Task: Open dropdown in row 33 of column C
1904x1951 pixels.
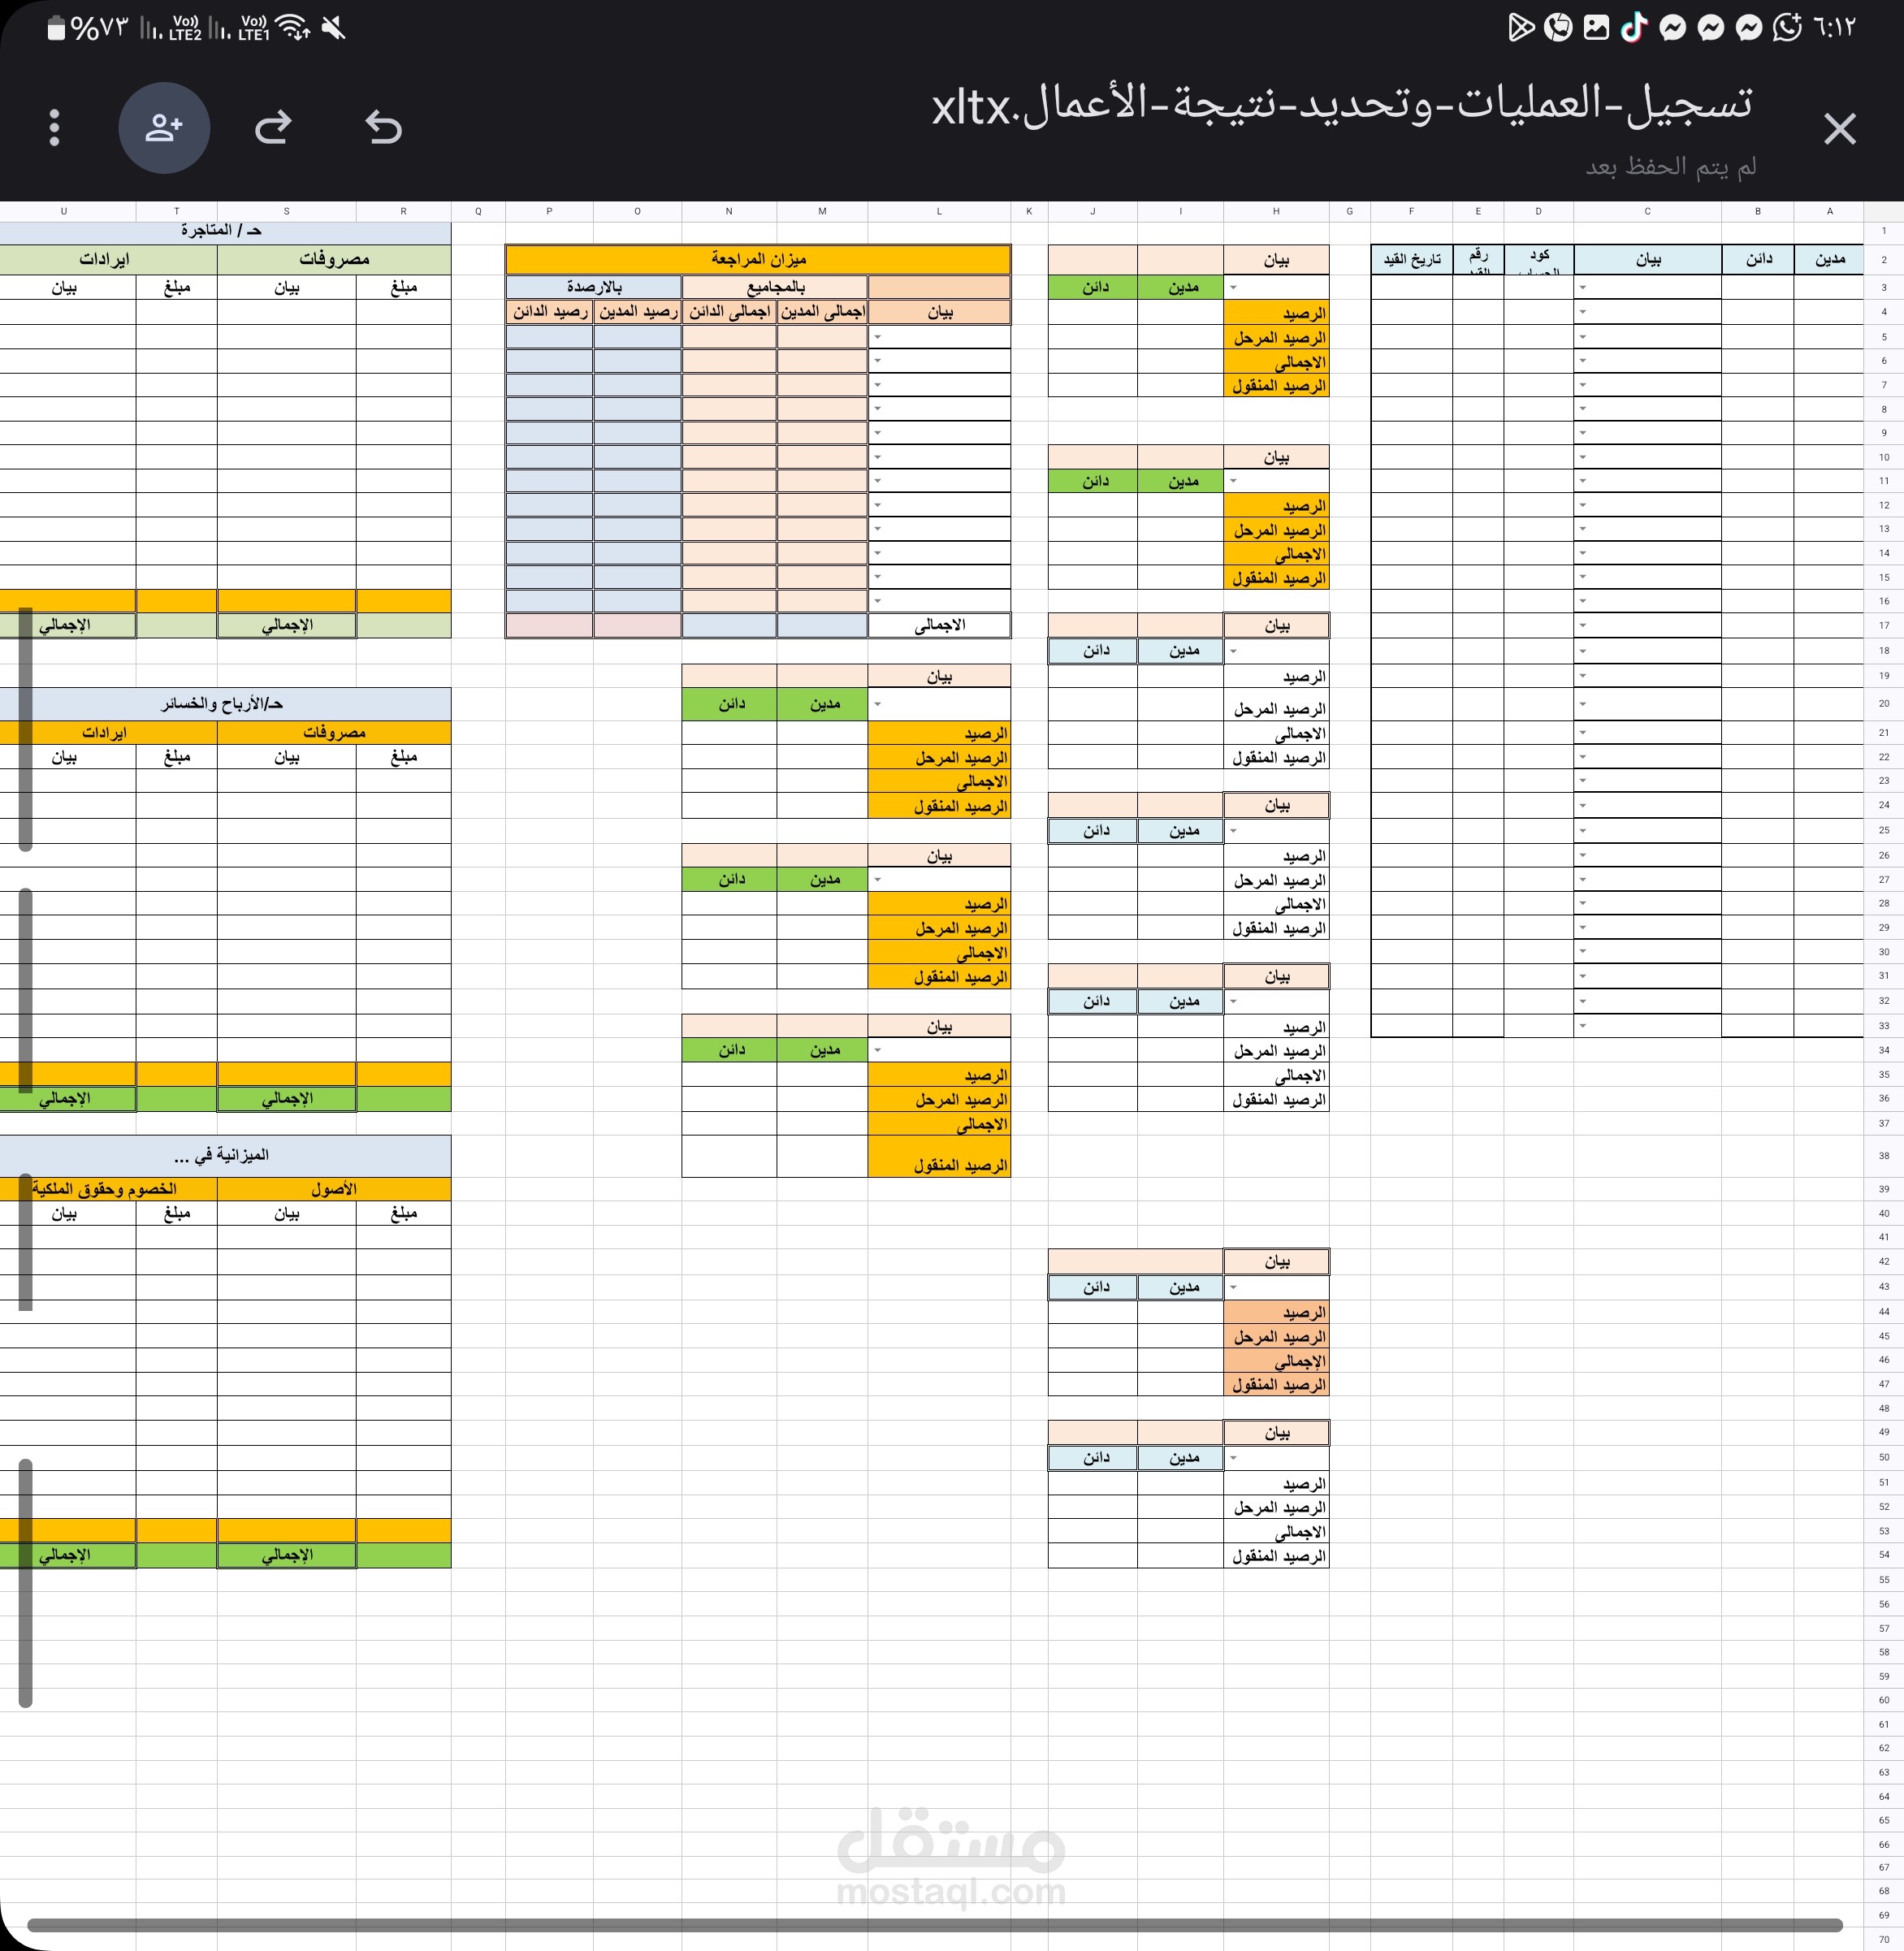Action: (1583, 1025)
